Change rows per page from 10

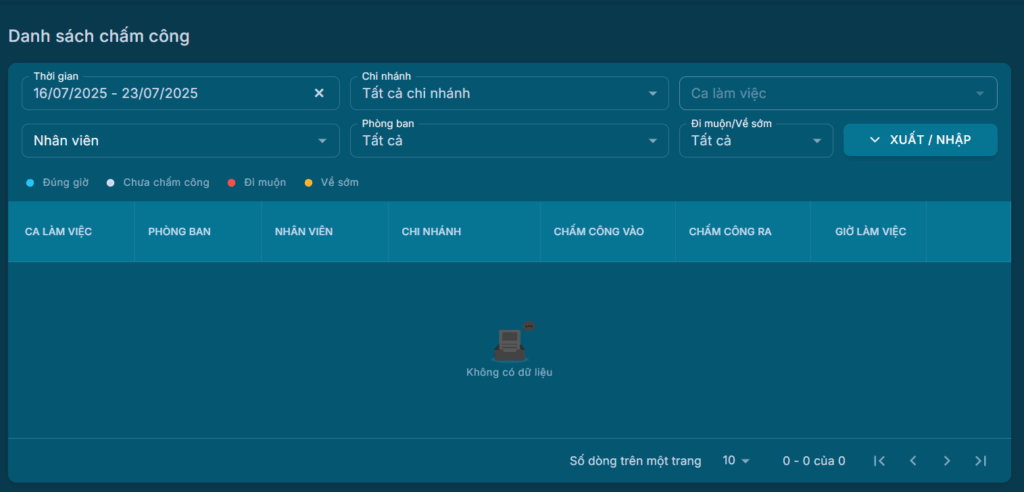736,461
